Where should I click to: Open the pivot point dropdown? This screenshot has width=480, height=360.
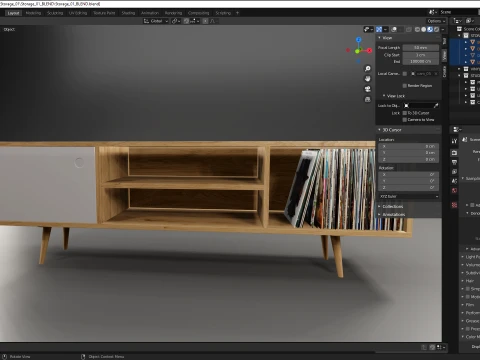click(x=176, y=21)
